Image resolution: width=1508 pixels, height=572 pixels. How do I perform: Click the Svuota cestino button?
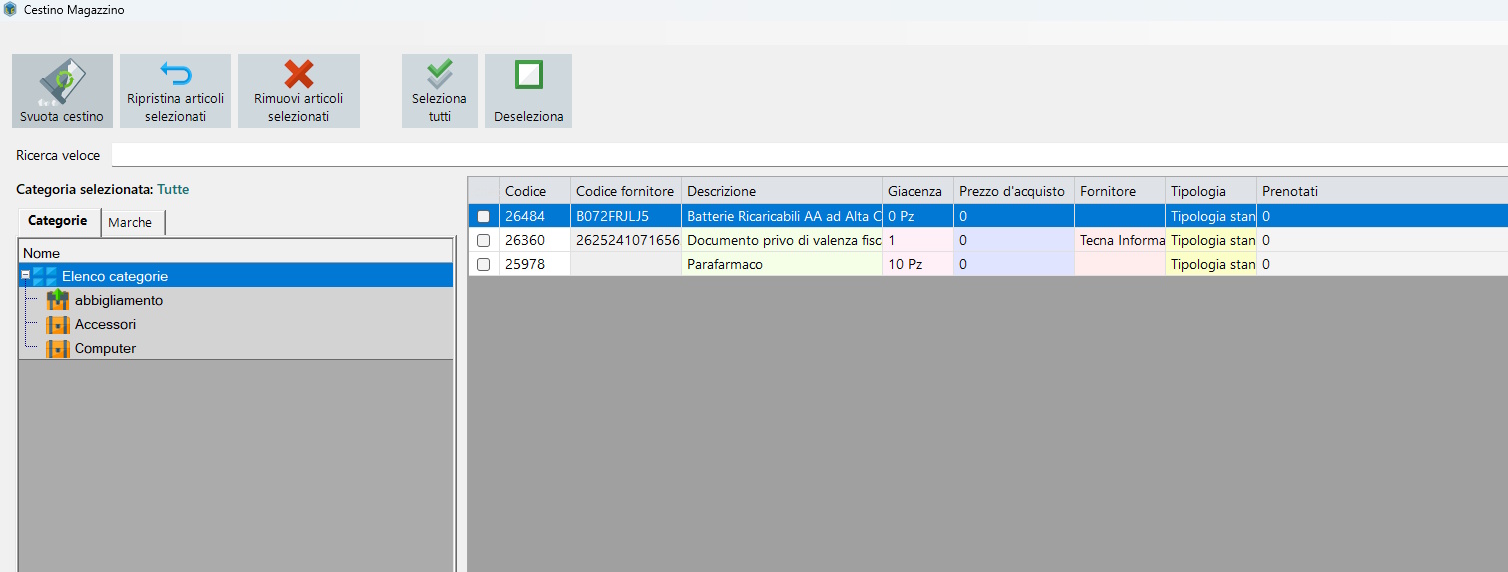(x=62, y=91)
